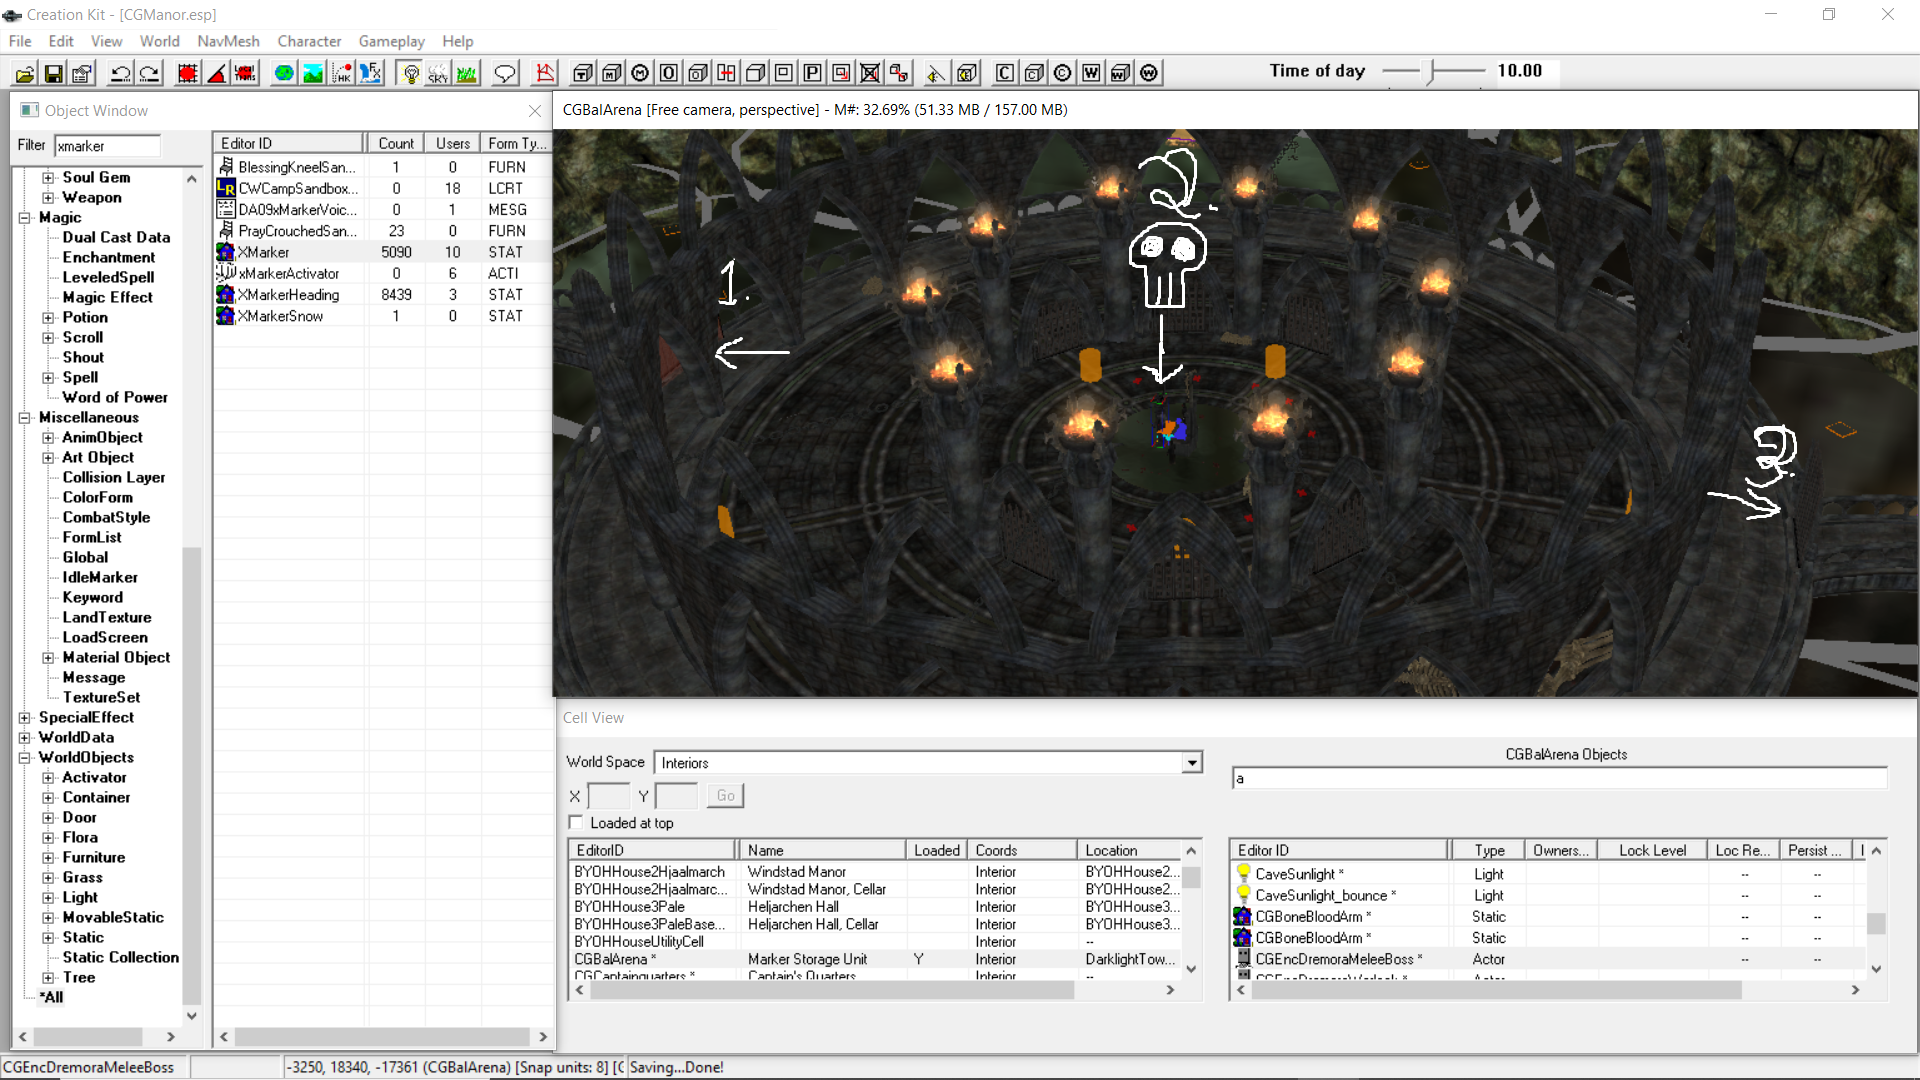The width and height of the screenshot is (1920, 1080).
Task: Click the Open file toolbar icon
Action: [x=25, y=73]
